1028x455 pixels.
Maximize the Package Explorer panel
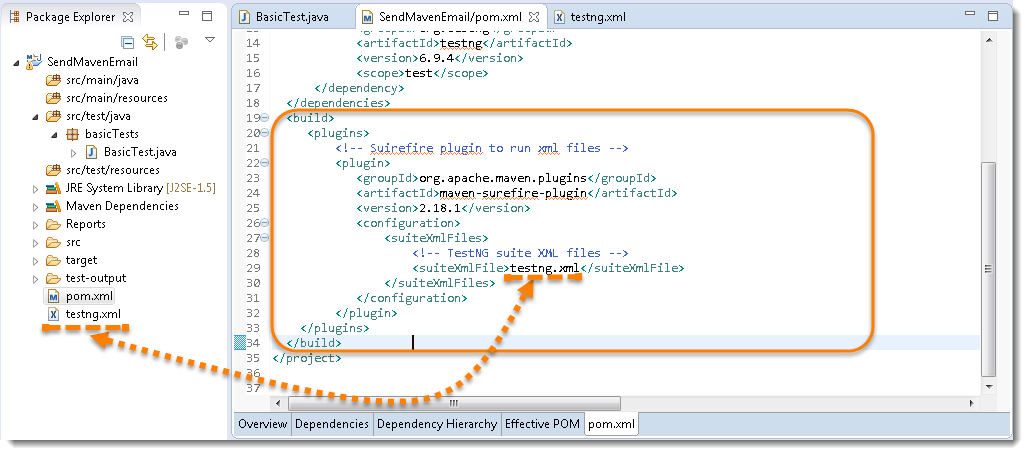coord(207,17)
